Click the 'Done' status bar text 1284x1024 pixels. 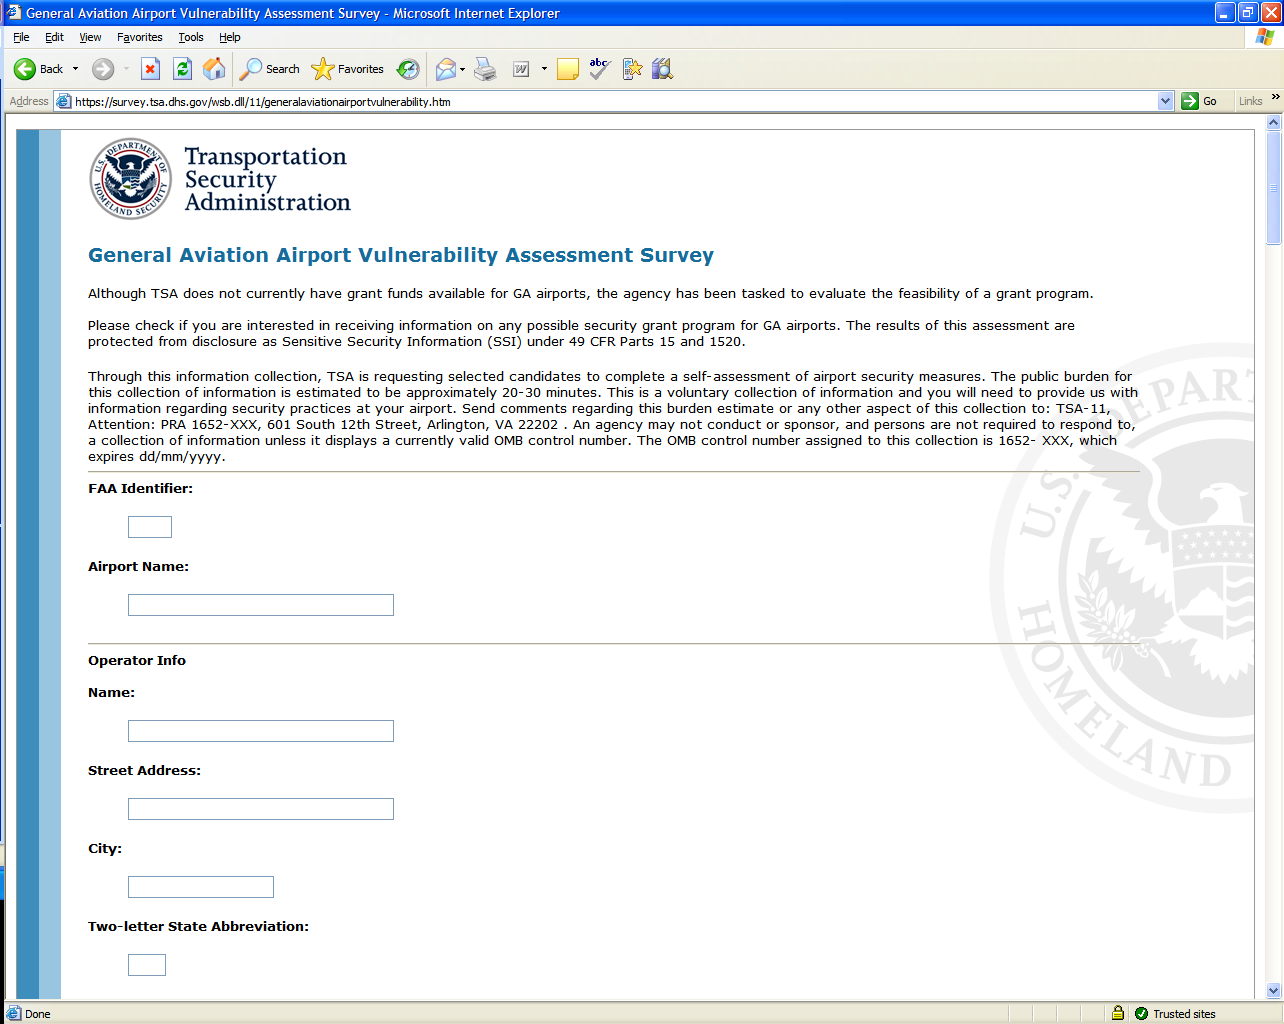pos(37,1013)
